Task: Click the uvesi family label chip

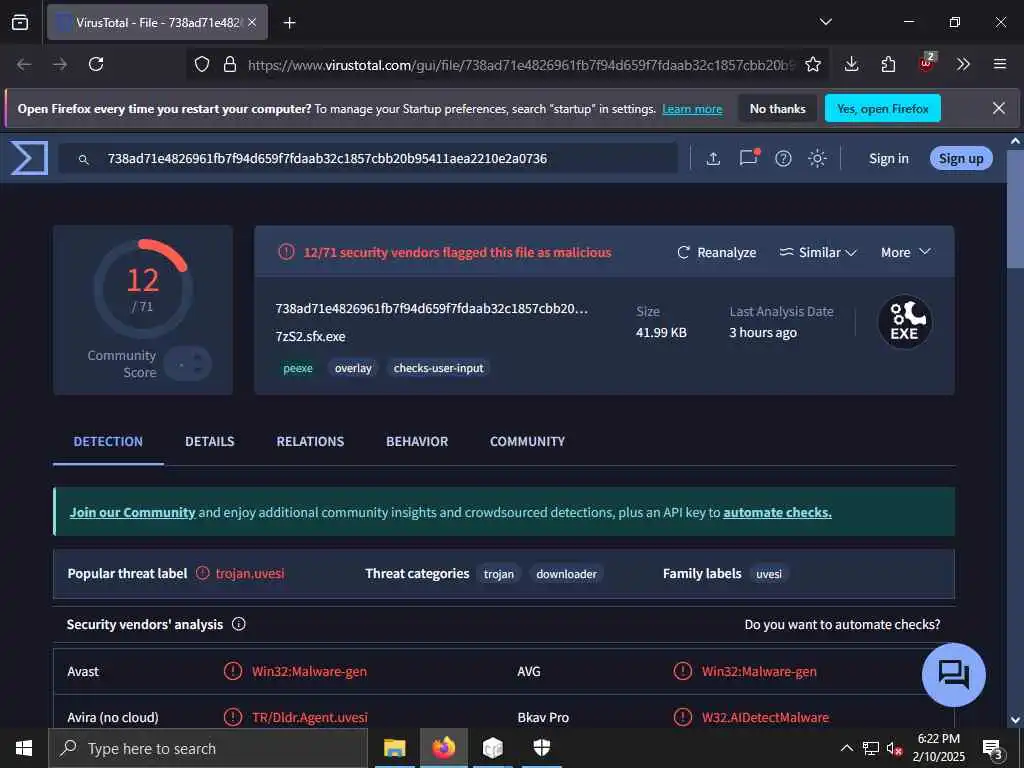Action: click(769, 574)
